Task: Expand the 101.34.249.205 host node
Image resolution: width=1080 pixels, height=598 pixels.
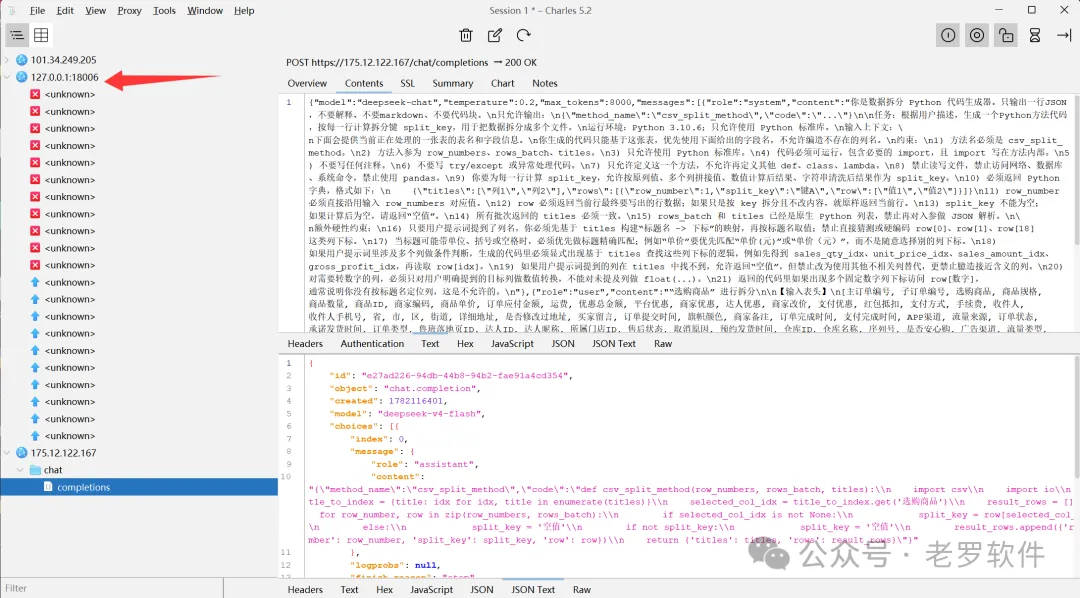Action: click(7, 60)
